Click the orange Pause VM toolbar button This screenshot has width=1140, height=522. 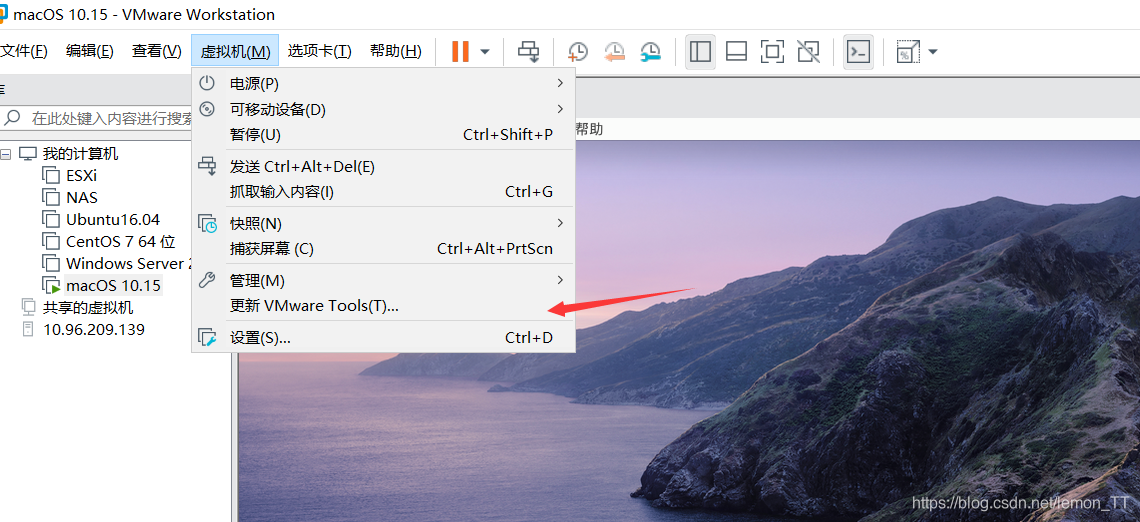pyautogui.click(x=460, y=52)
